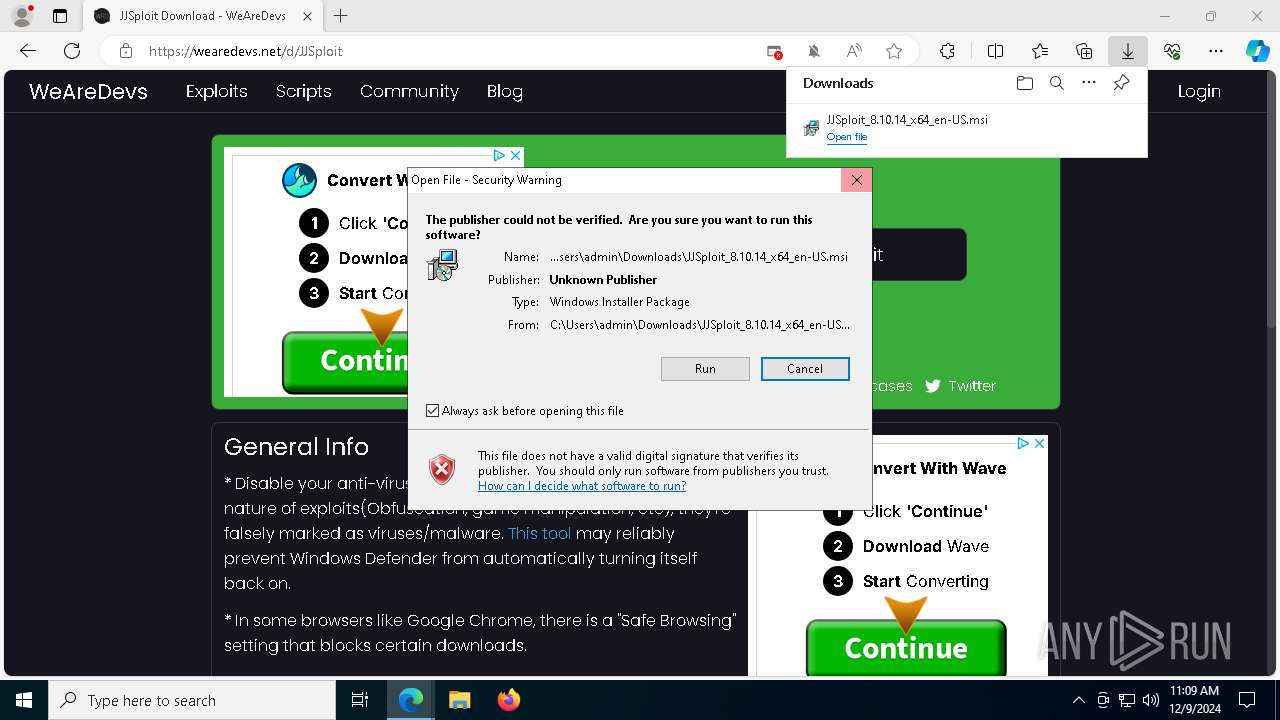Open File Explorer from taskbar
Screen dimensions: 1280x720
pyautogui.click(x=459, y=700)
